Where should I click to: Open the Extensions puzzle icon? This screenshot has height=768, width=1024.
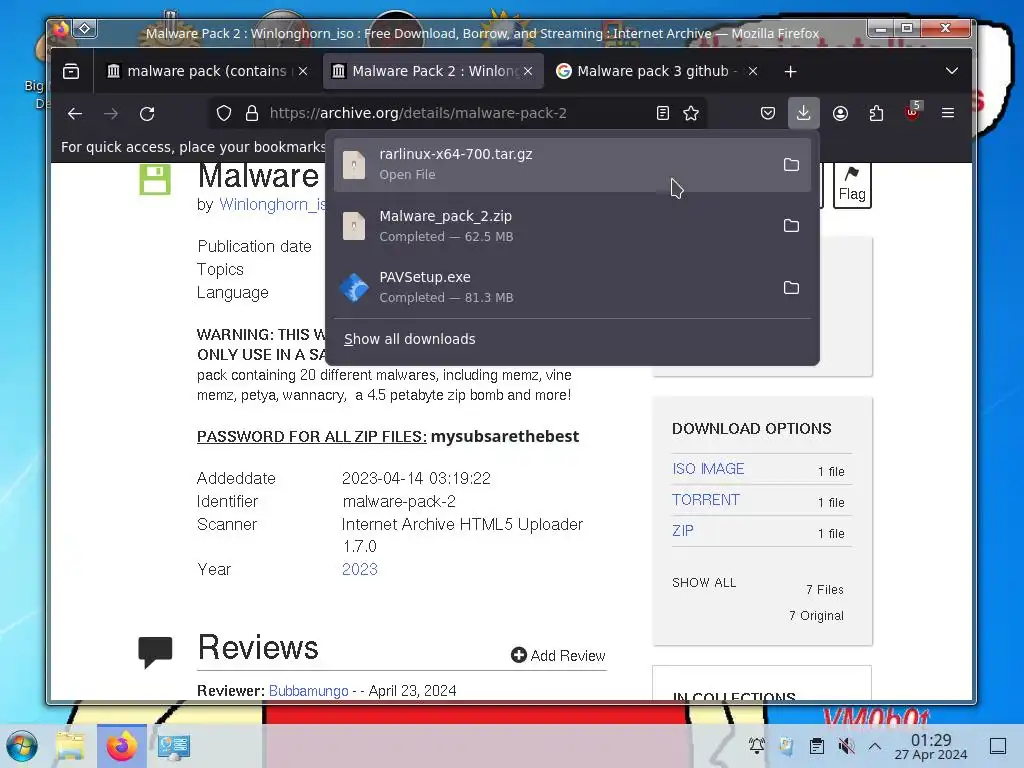[876, 114]
